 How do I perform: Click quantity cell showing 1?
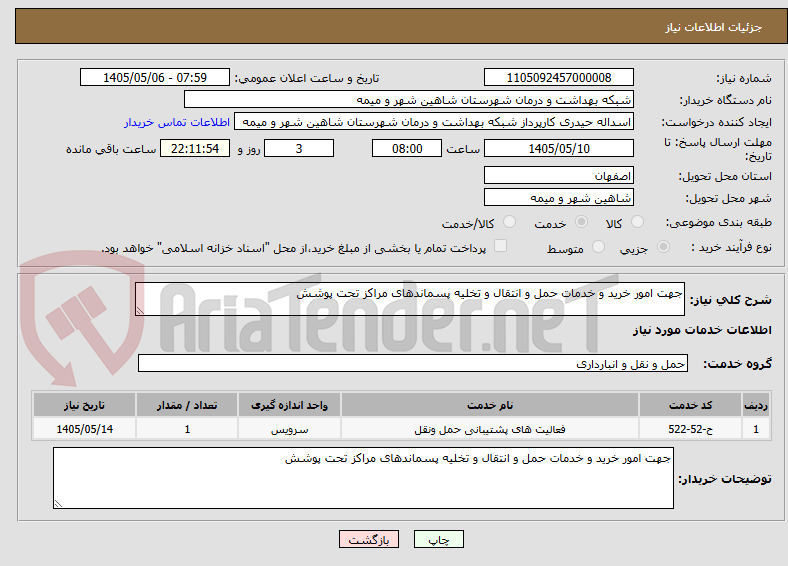pos(187,429)
